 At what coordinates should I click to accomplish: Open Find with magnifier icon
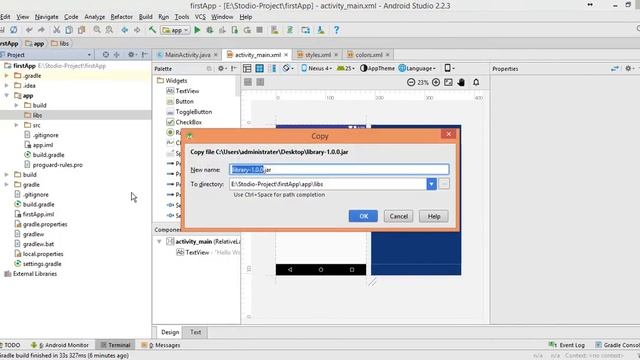click(x=97, y=30)
